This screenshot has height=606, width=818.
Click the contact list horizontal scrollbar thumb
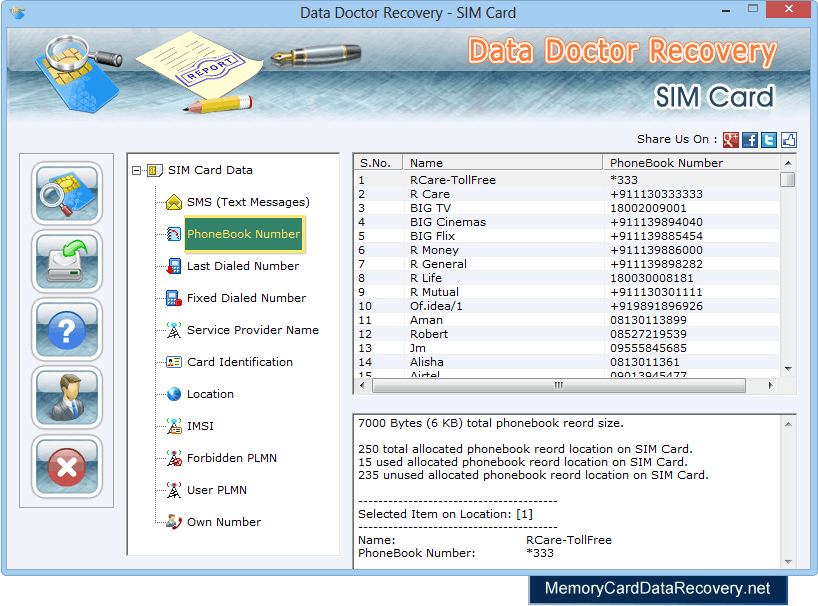point(559,385)
